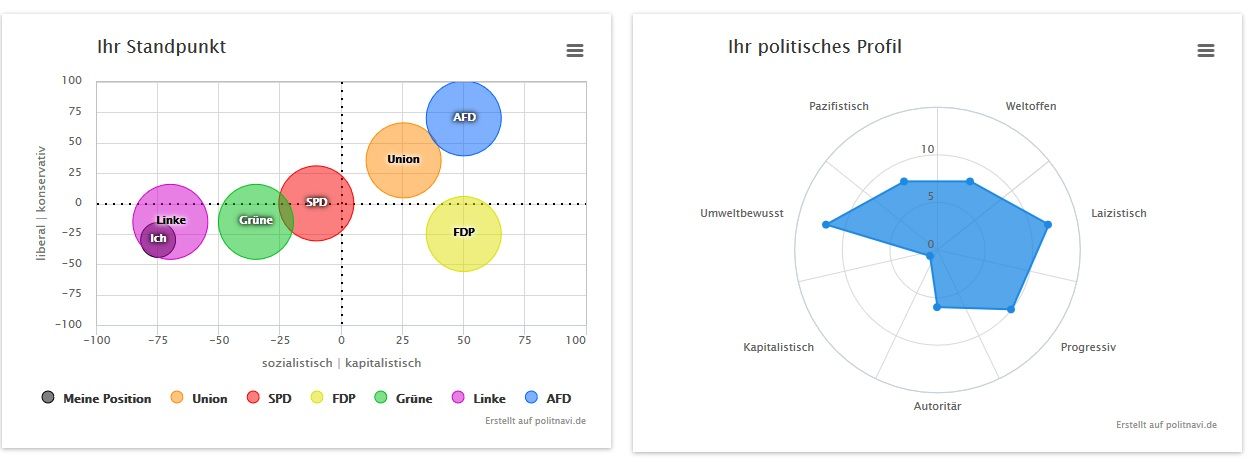This screenshot has height=462, width=1250.
Task: Hide the Linke series via legend
Action: point(477,398)
